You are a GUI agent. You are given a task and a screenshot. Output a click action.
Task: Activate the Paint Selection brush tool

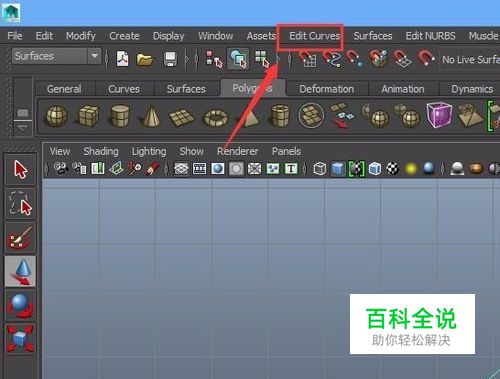click(20, 237)
